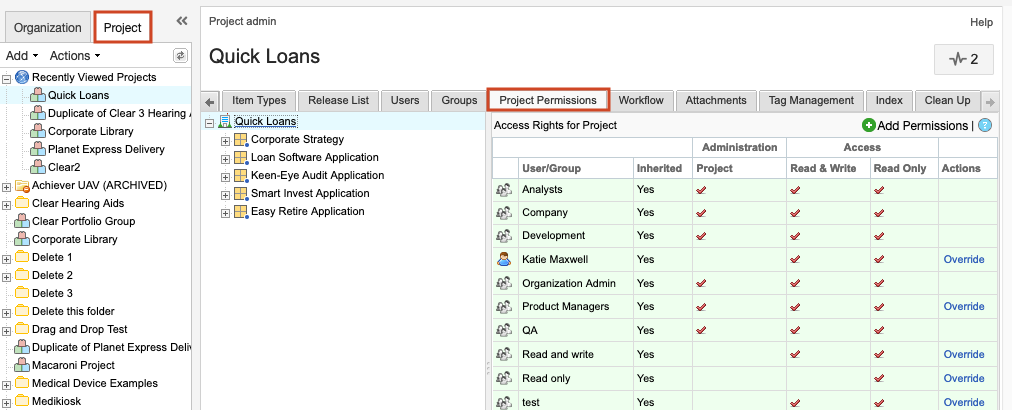Collapse the left panel with double-chevron icon
The image size is (1012, 410).
181,21
